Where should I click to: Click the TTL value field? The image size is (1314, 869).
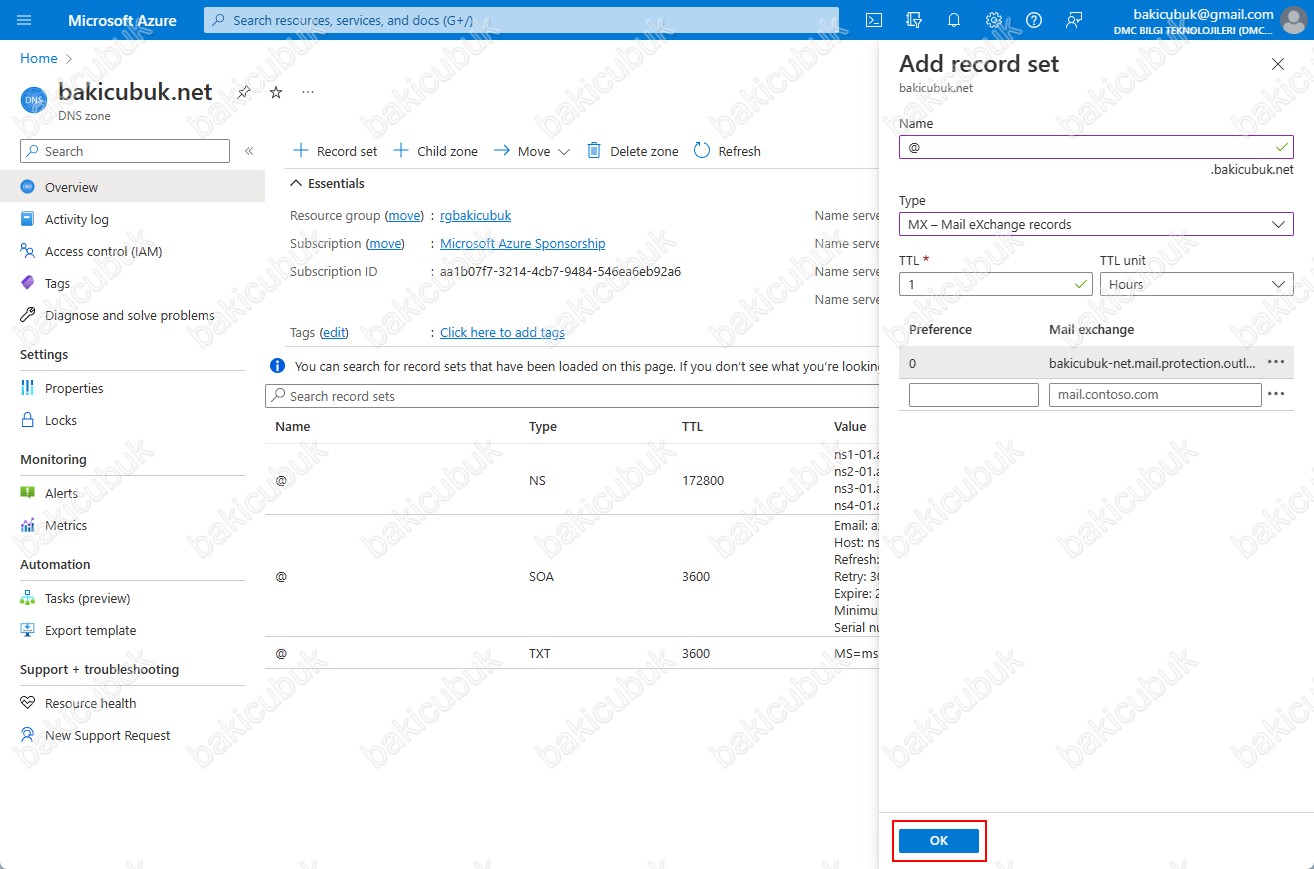[x=995, y=284]
